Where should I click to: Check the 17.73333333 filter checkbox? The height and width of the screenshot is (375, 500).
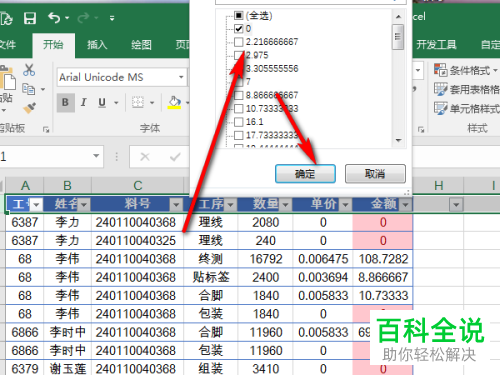click(239, 135)
